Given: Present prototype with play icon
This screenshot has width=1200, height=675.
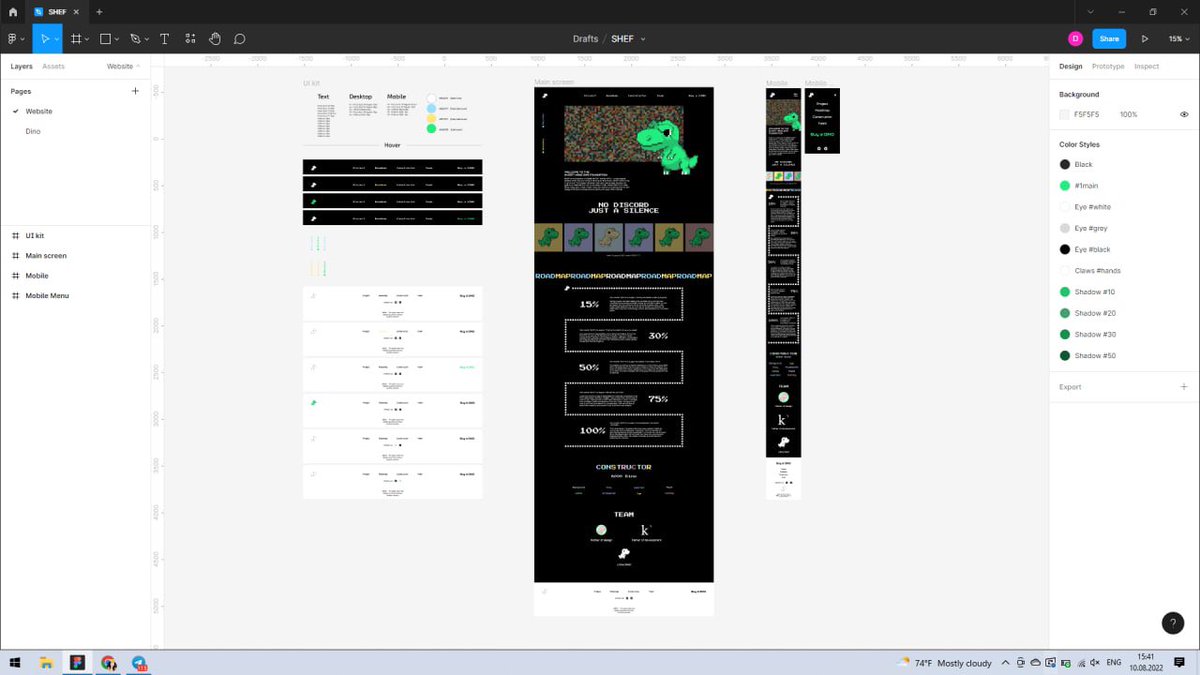Looking at the screenshot, I should coord(1145,38).
